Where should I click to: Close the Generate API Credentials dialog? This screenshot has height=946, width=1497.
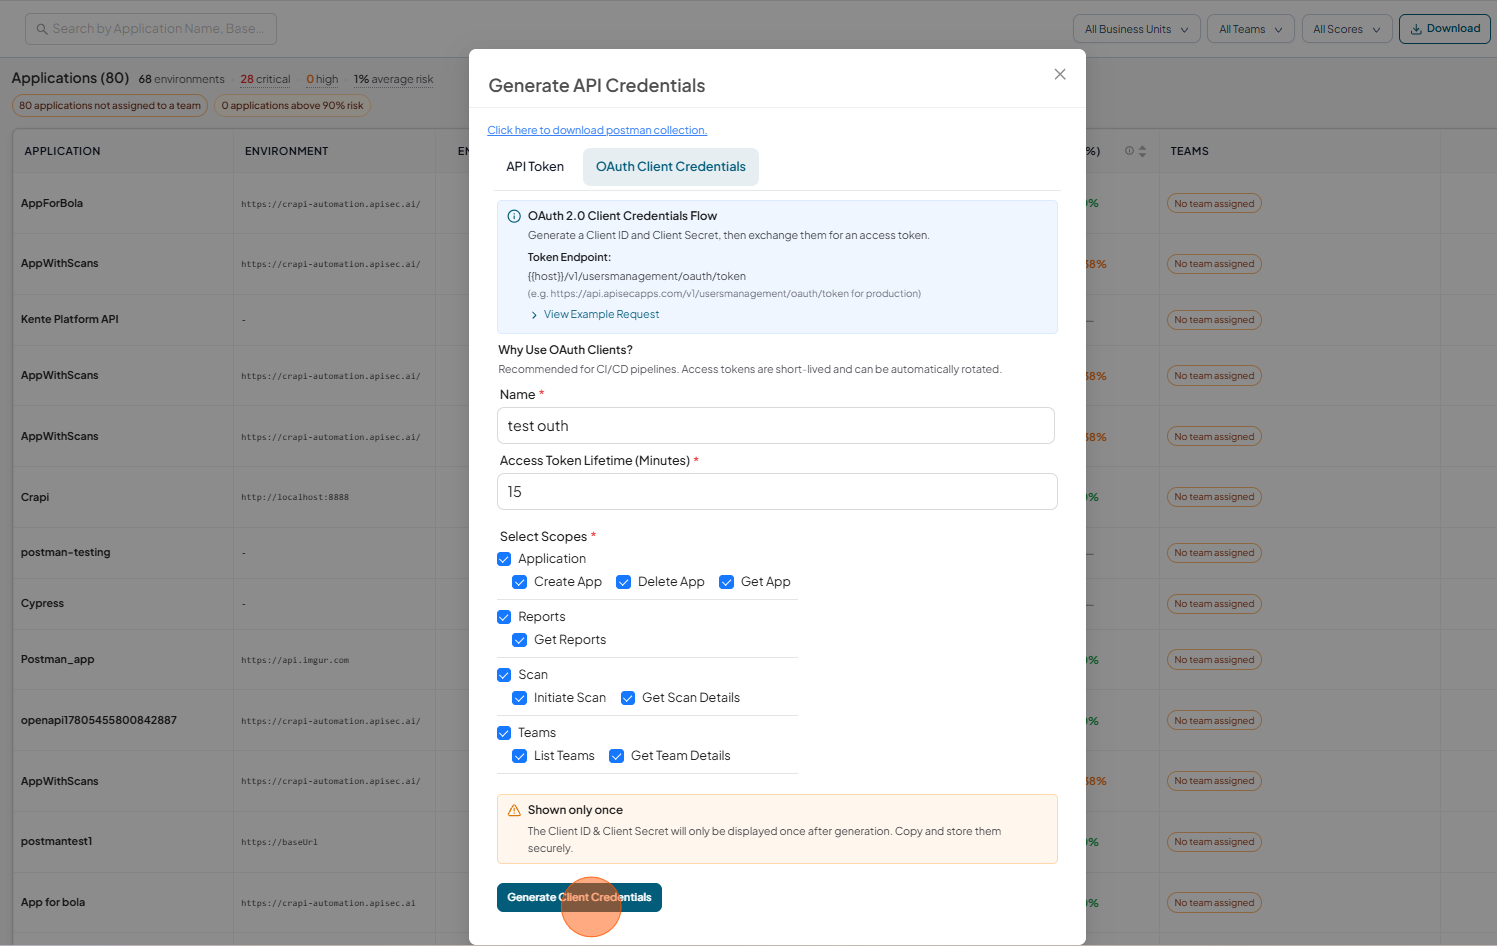[1060, 74]
